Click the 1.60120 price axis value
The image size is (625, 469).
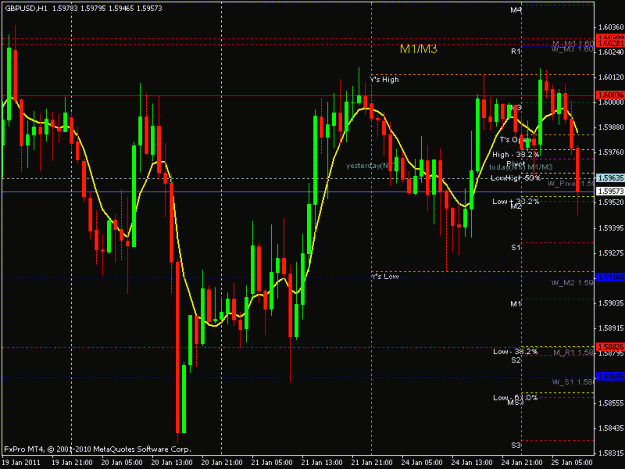(611, 77)
